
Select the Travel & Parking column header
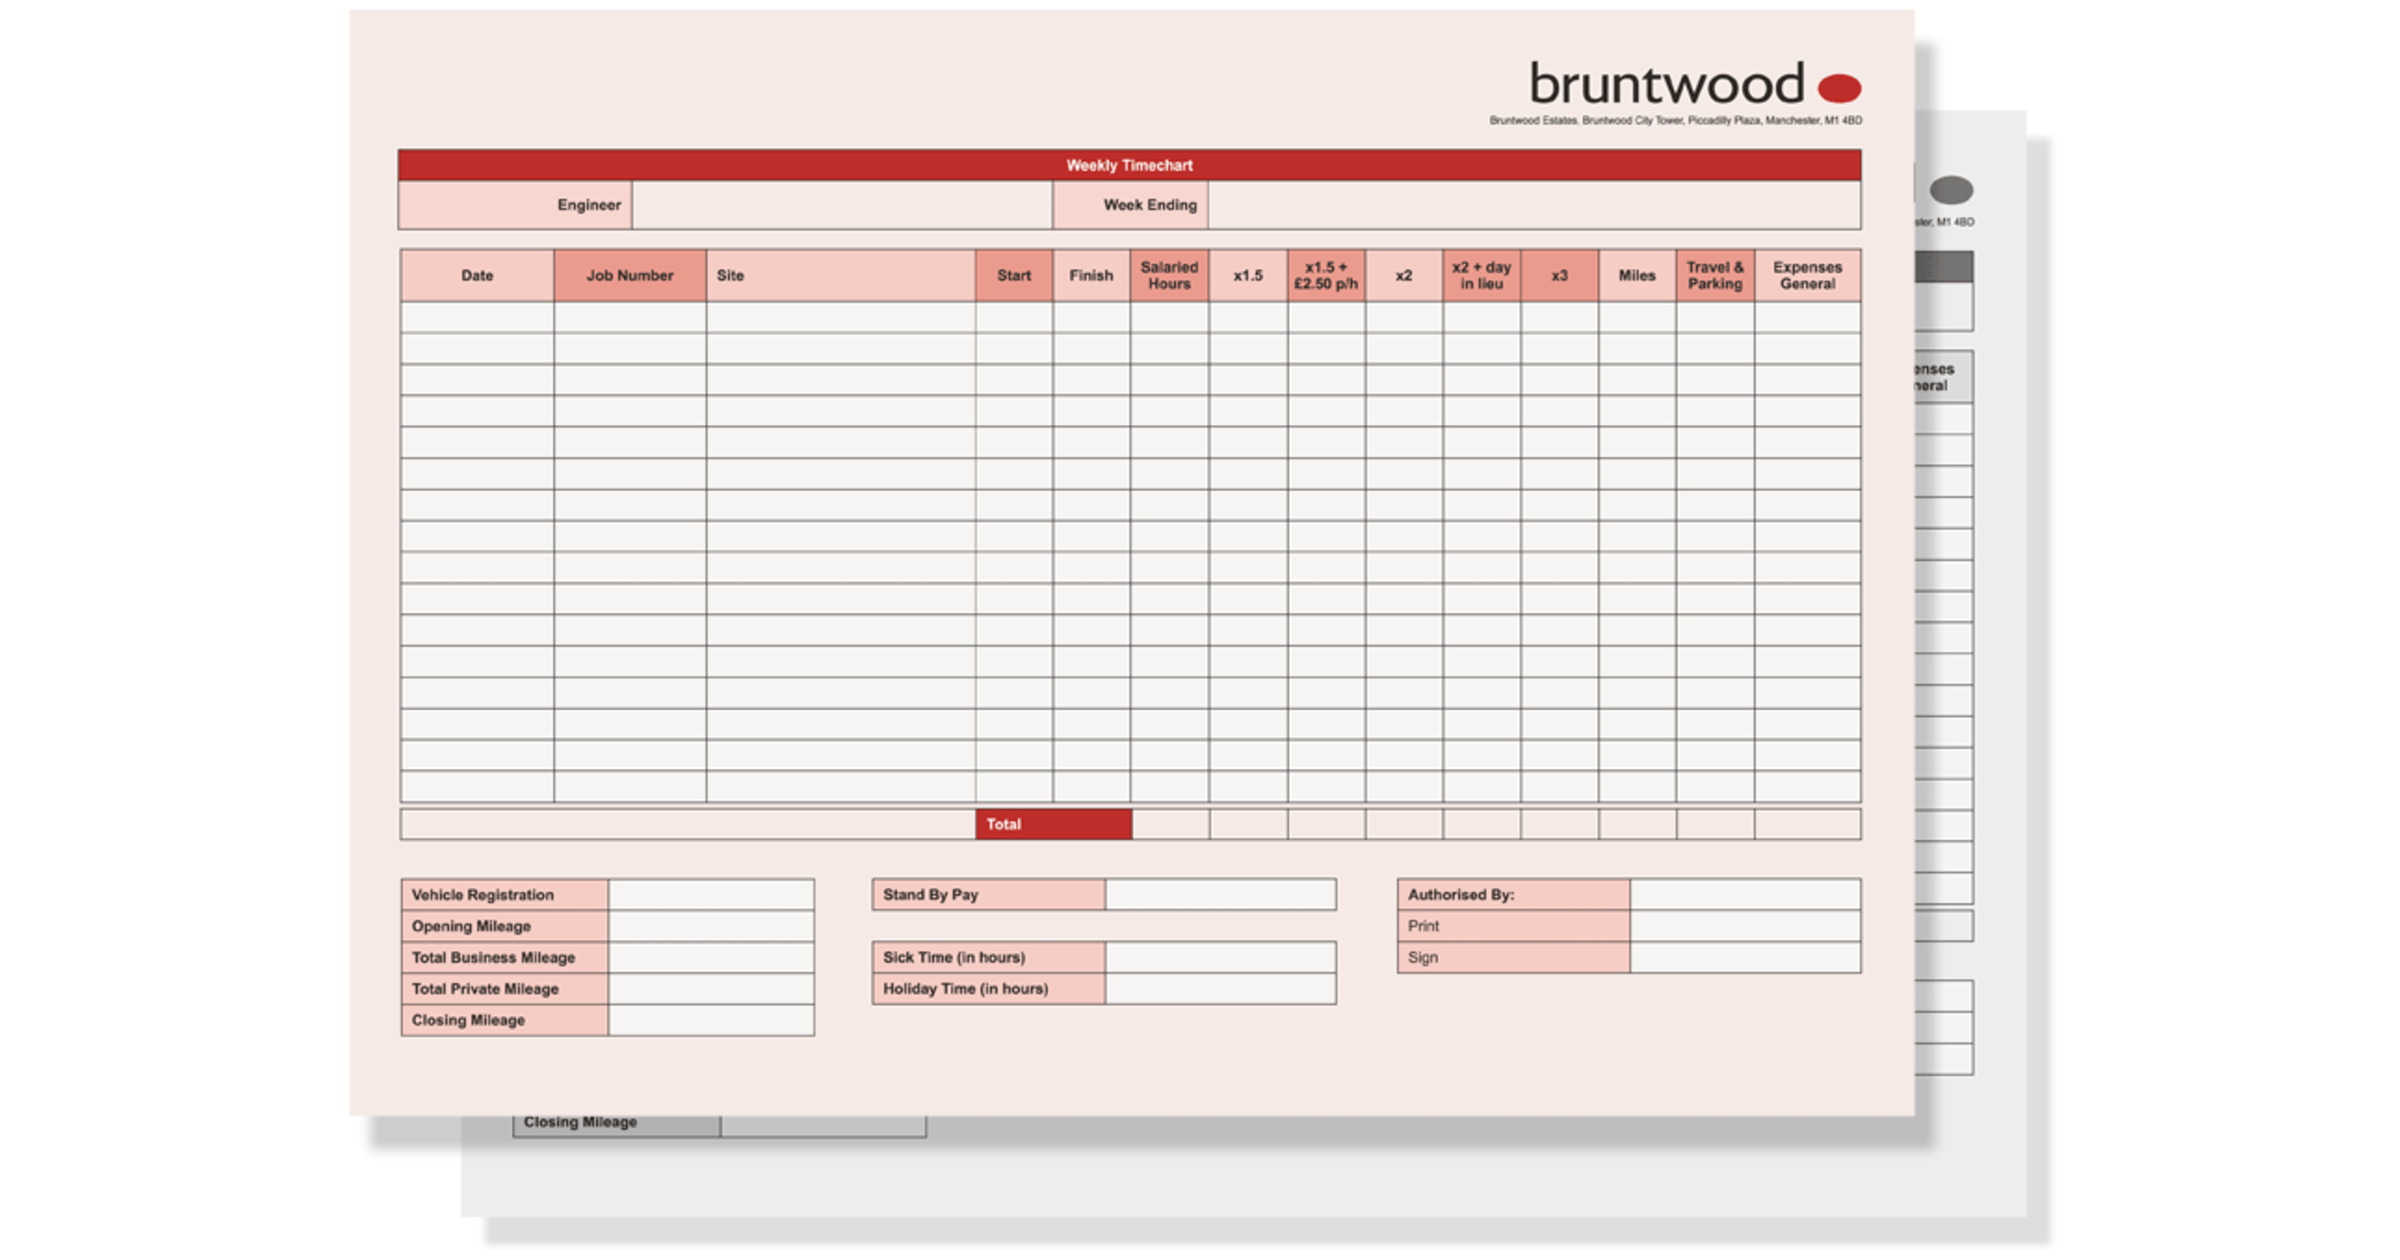click(1714, 275)
